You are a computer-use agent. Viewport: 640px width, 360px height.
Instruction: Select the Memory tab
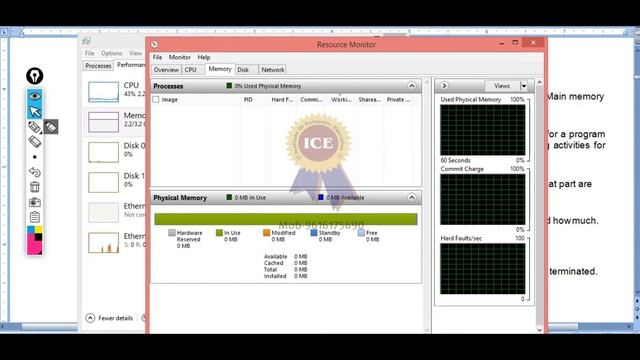coord(220,69)
